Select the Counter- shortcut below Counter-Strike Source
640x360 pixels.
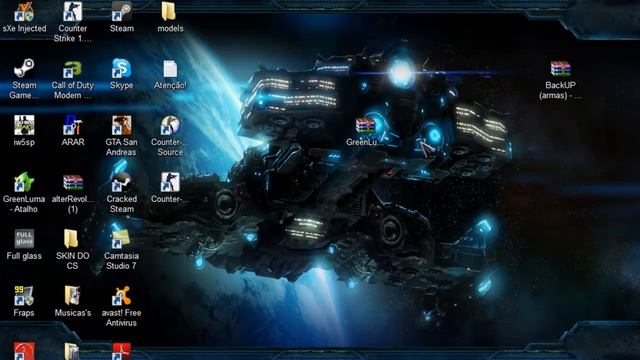(170, 182)
